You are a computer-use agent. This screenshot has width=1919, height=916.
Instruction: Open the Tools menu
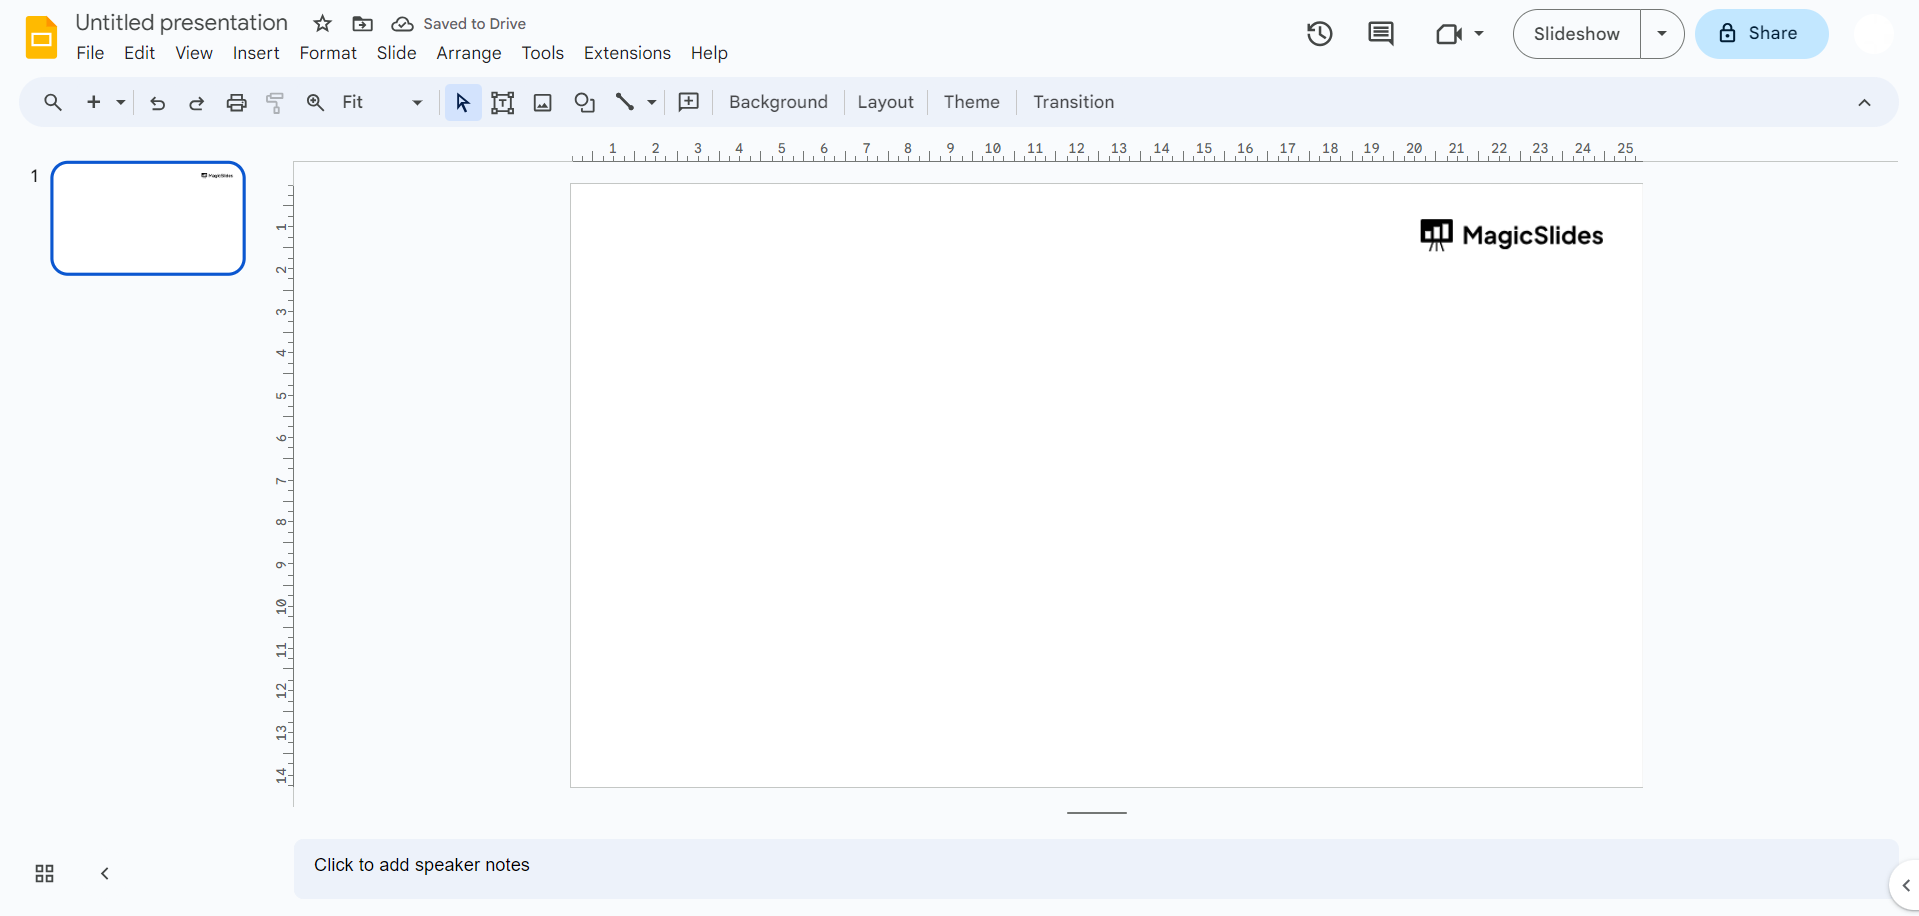pos(542,53)
